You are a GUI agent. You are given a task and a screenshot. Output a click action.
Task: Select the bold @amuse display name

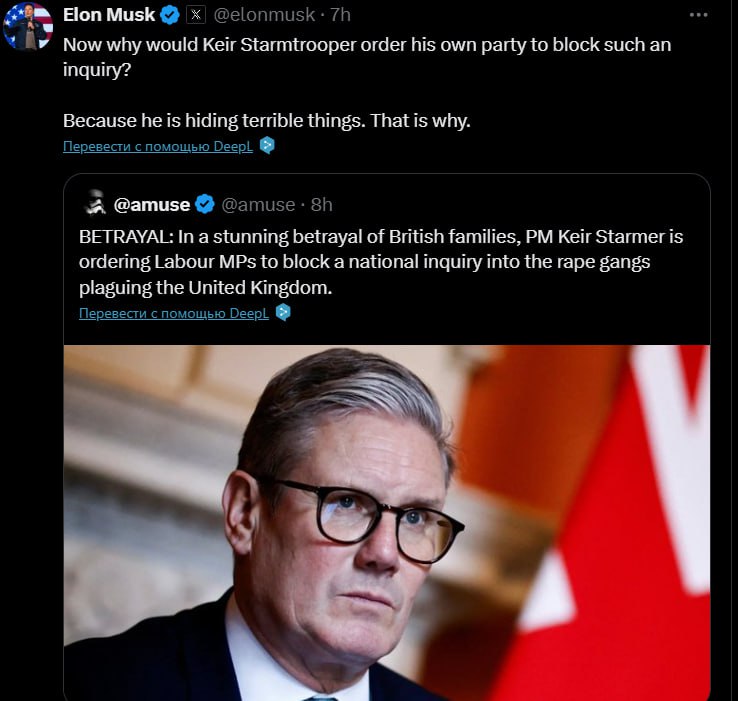(x=152, y=204)
